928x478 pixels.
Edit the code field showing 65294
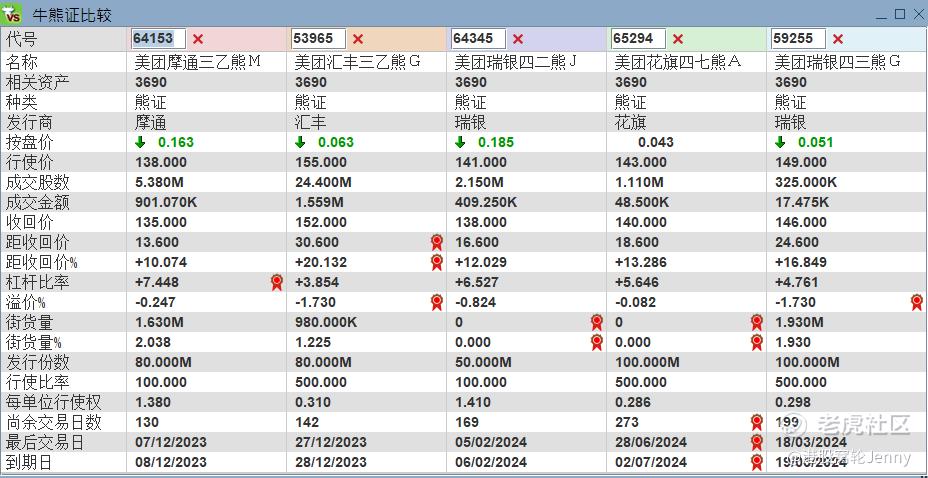638,39
